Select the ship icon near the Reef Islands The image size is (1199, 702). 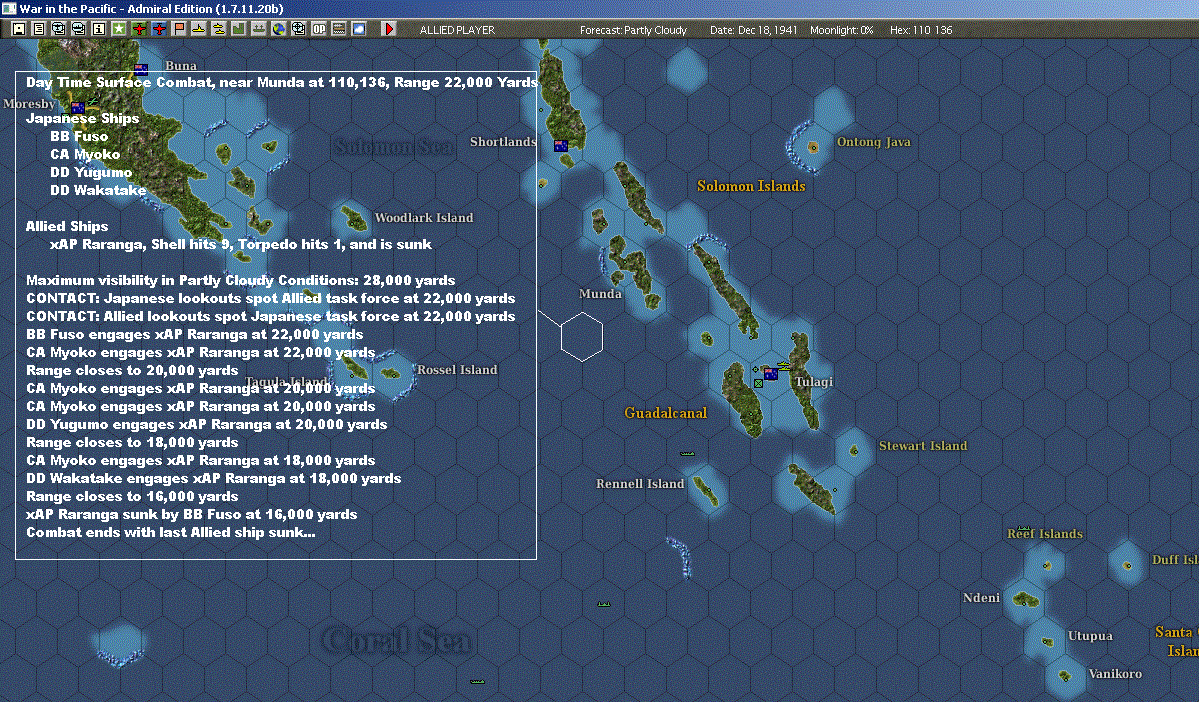click(x=1023, y=528)
